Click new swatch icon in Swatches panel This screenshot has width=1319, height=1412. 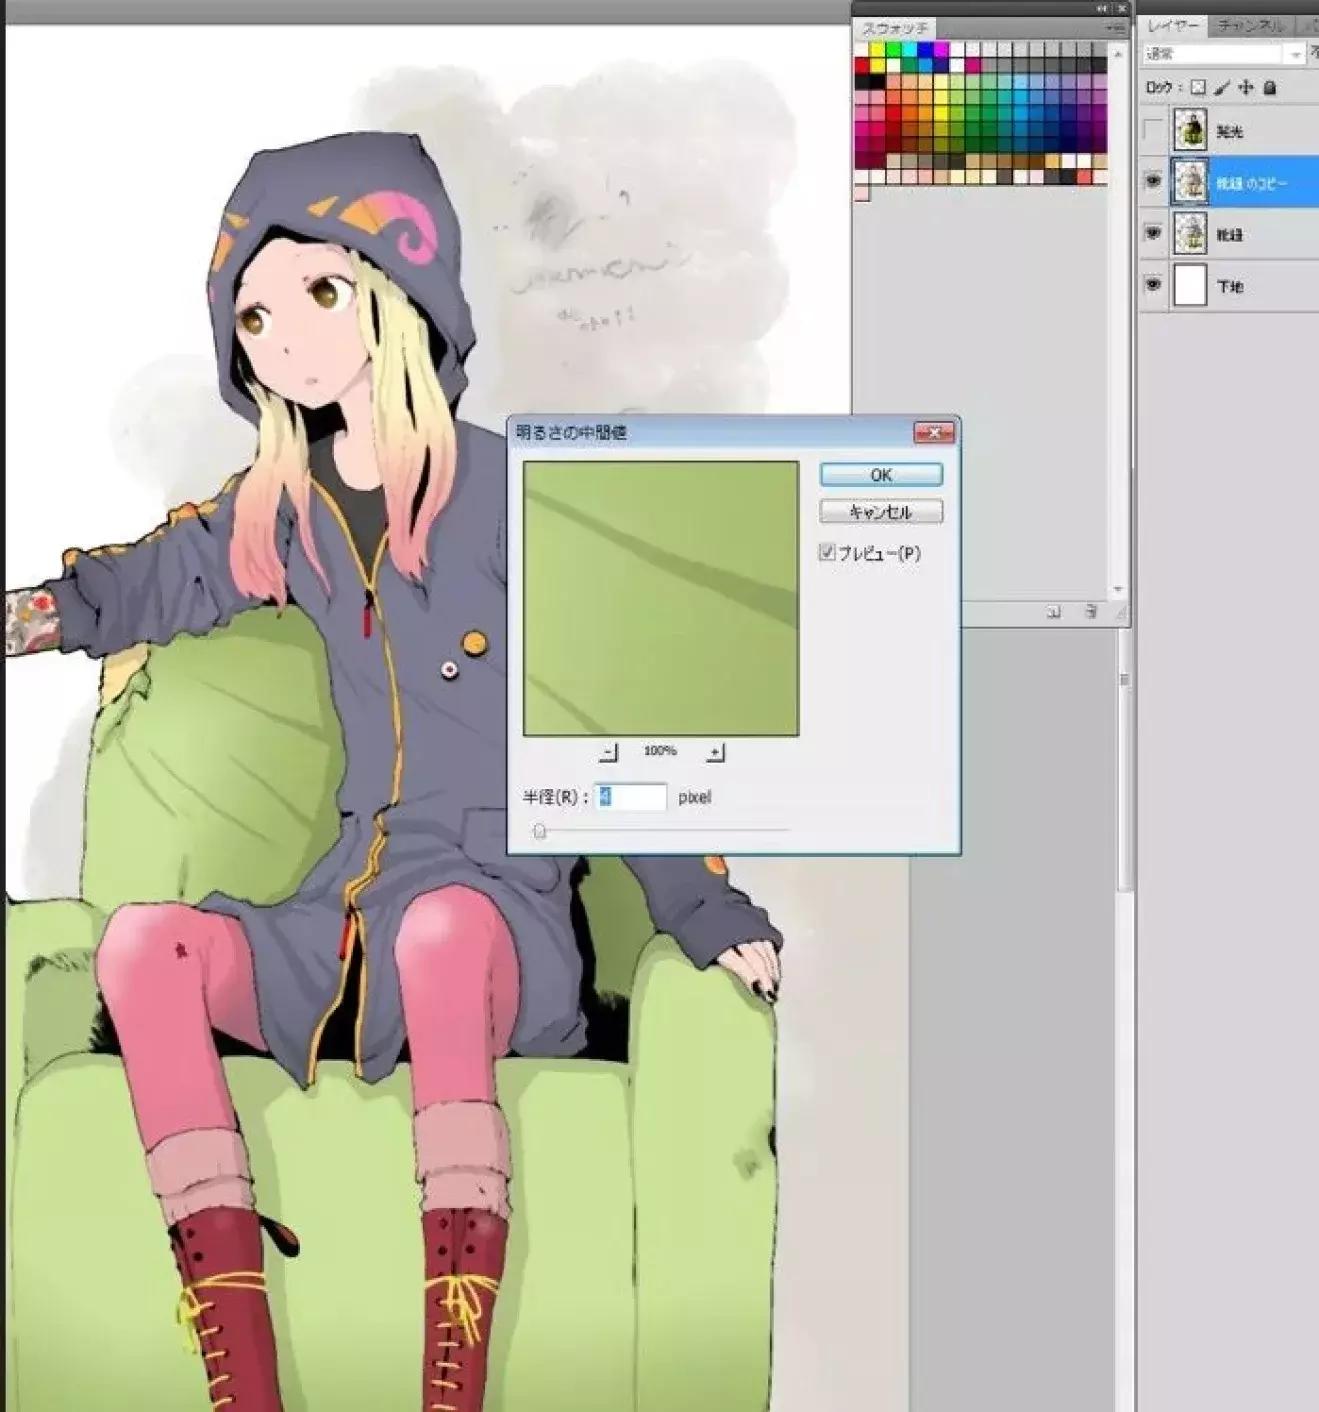tap(1054, 612)
